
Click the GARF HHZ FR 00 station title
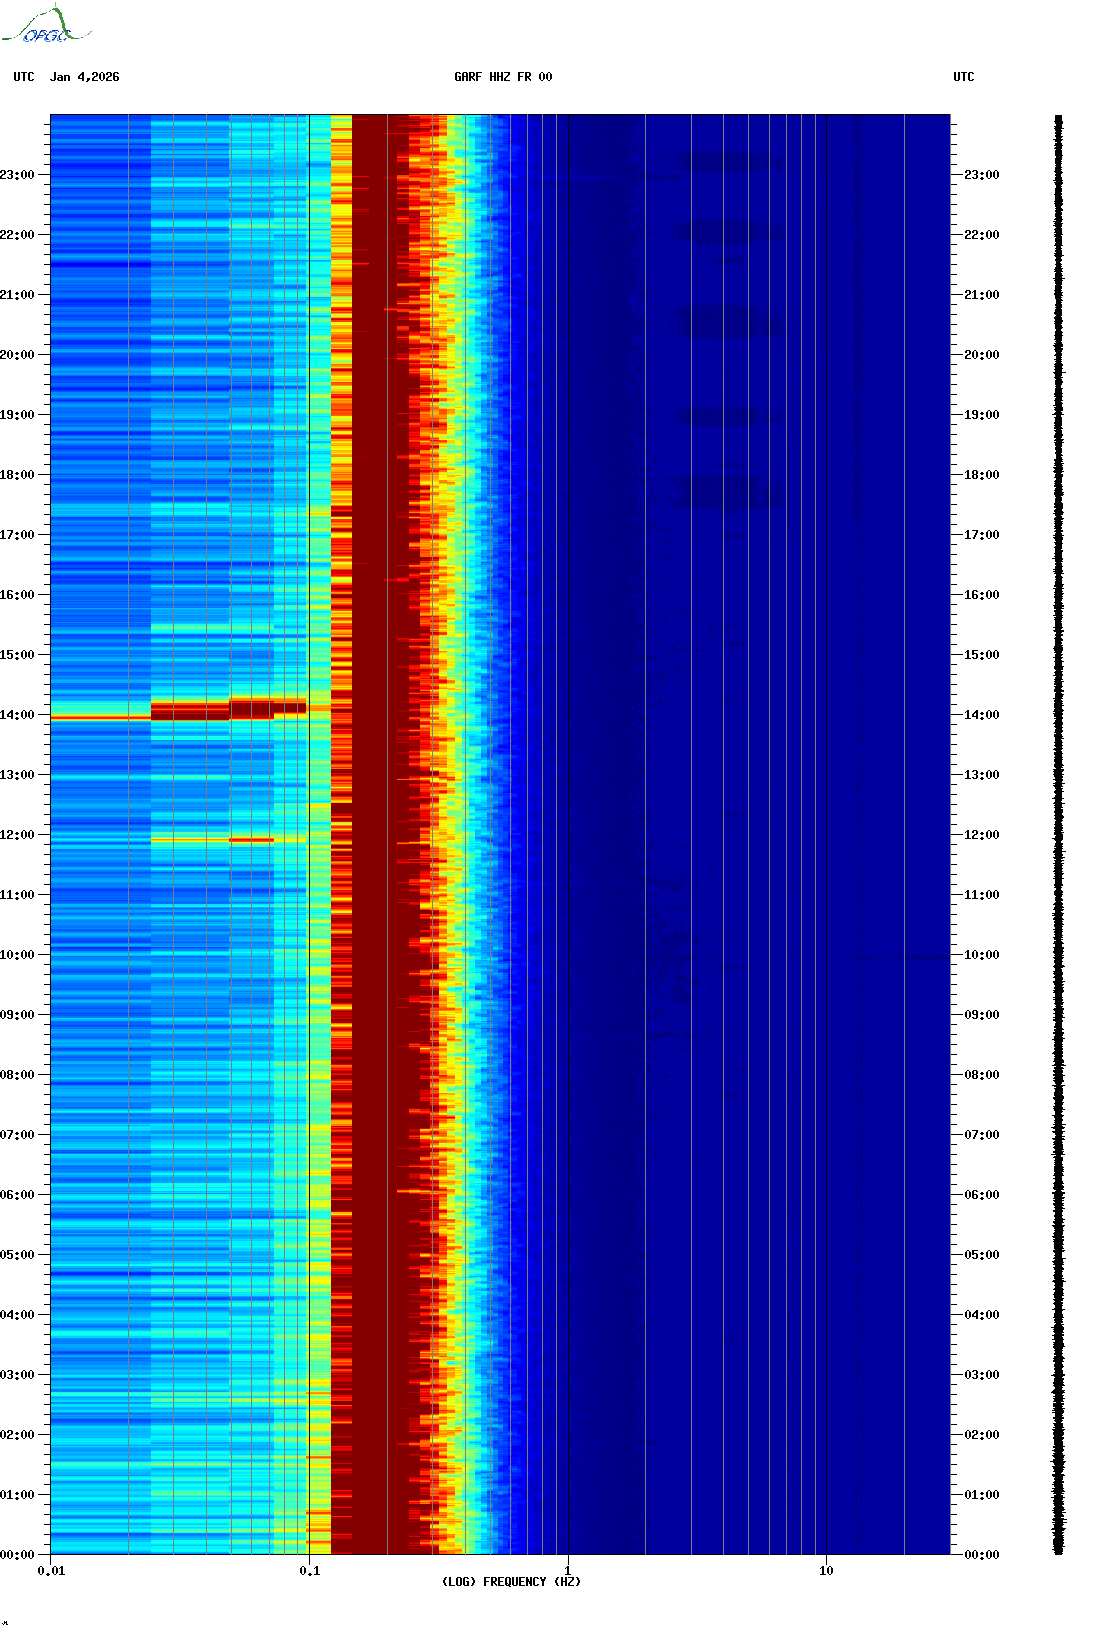[502, 77]
